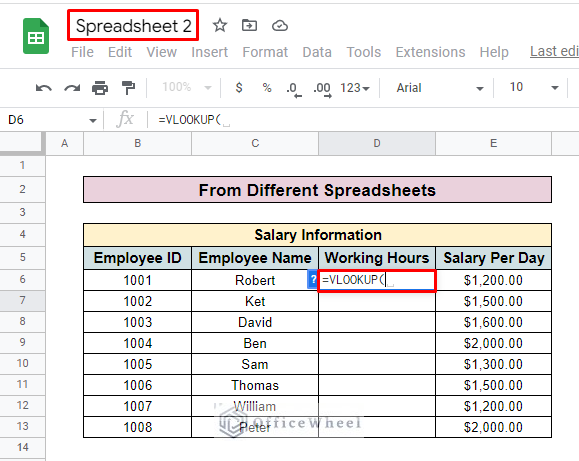
Task: Format as currency with dollar sign
Action: 239,88
